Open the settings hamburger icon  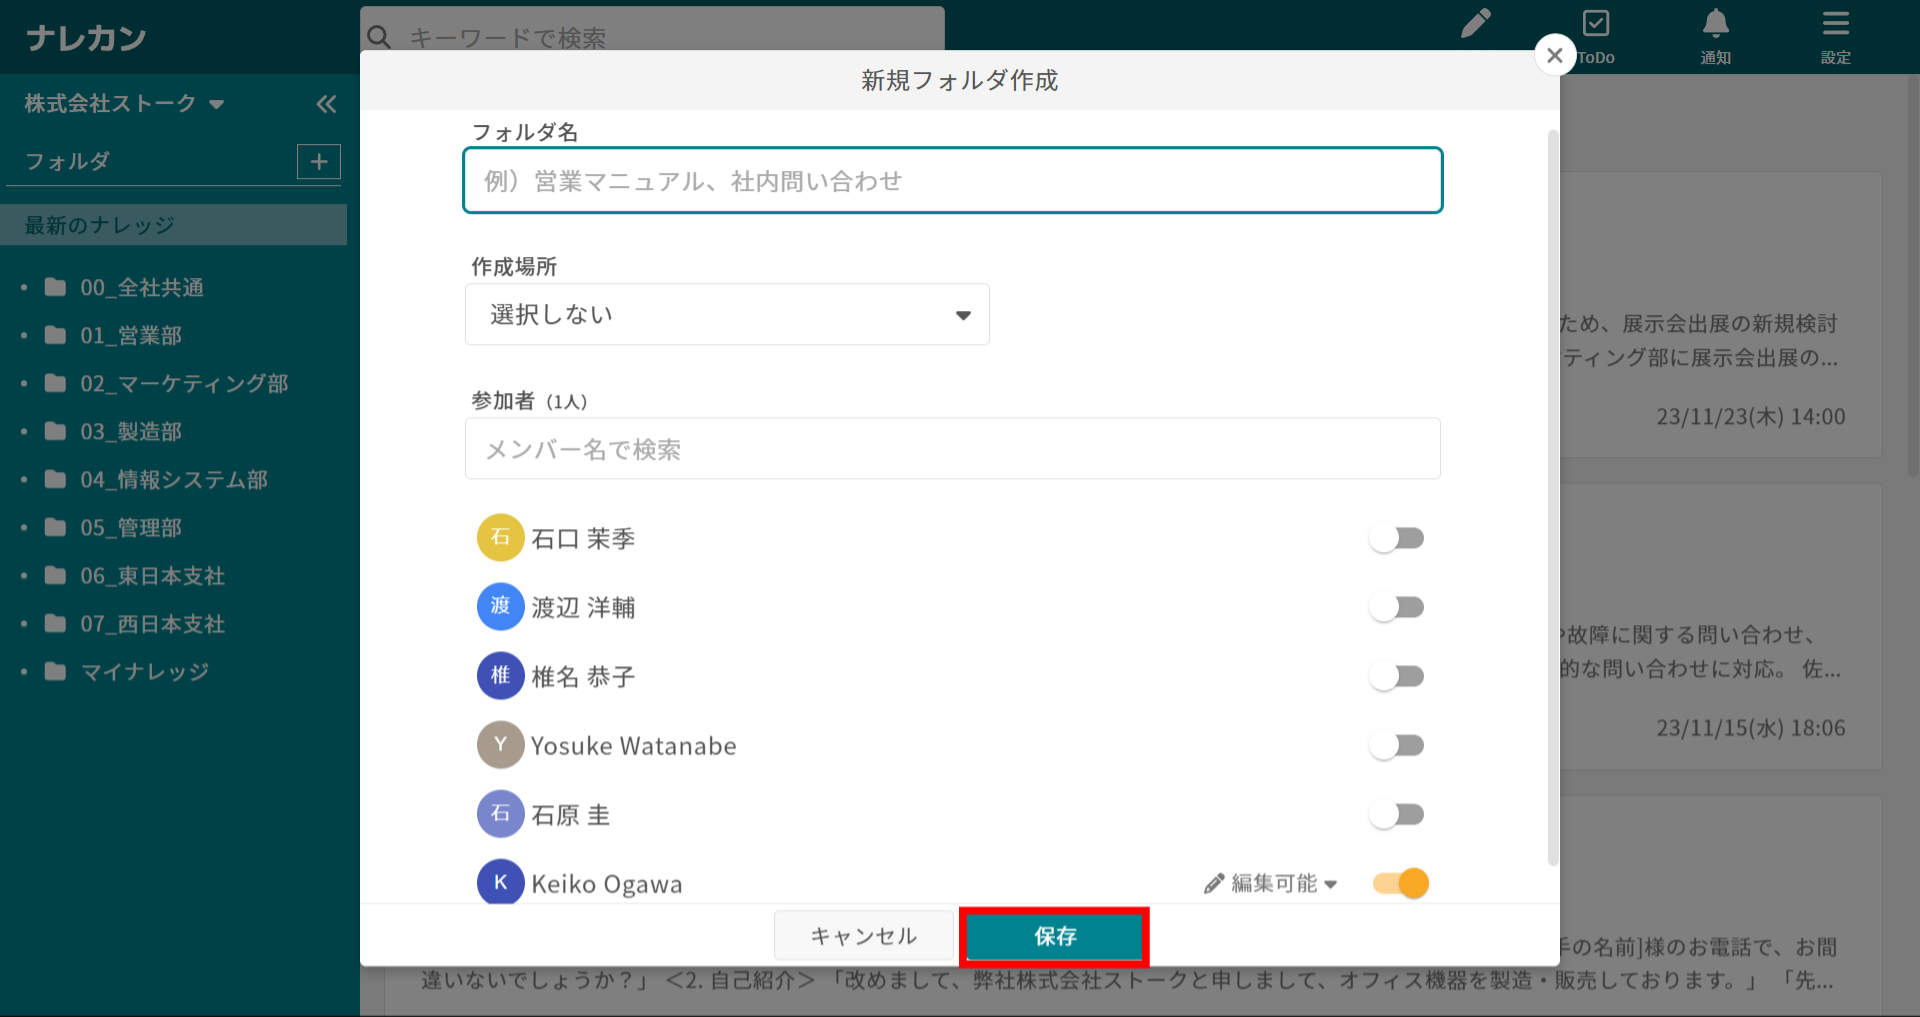tap(1835, 24)
